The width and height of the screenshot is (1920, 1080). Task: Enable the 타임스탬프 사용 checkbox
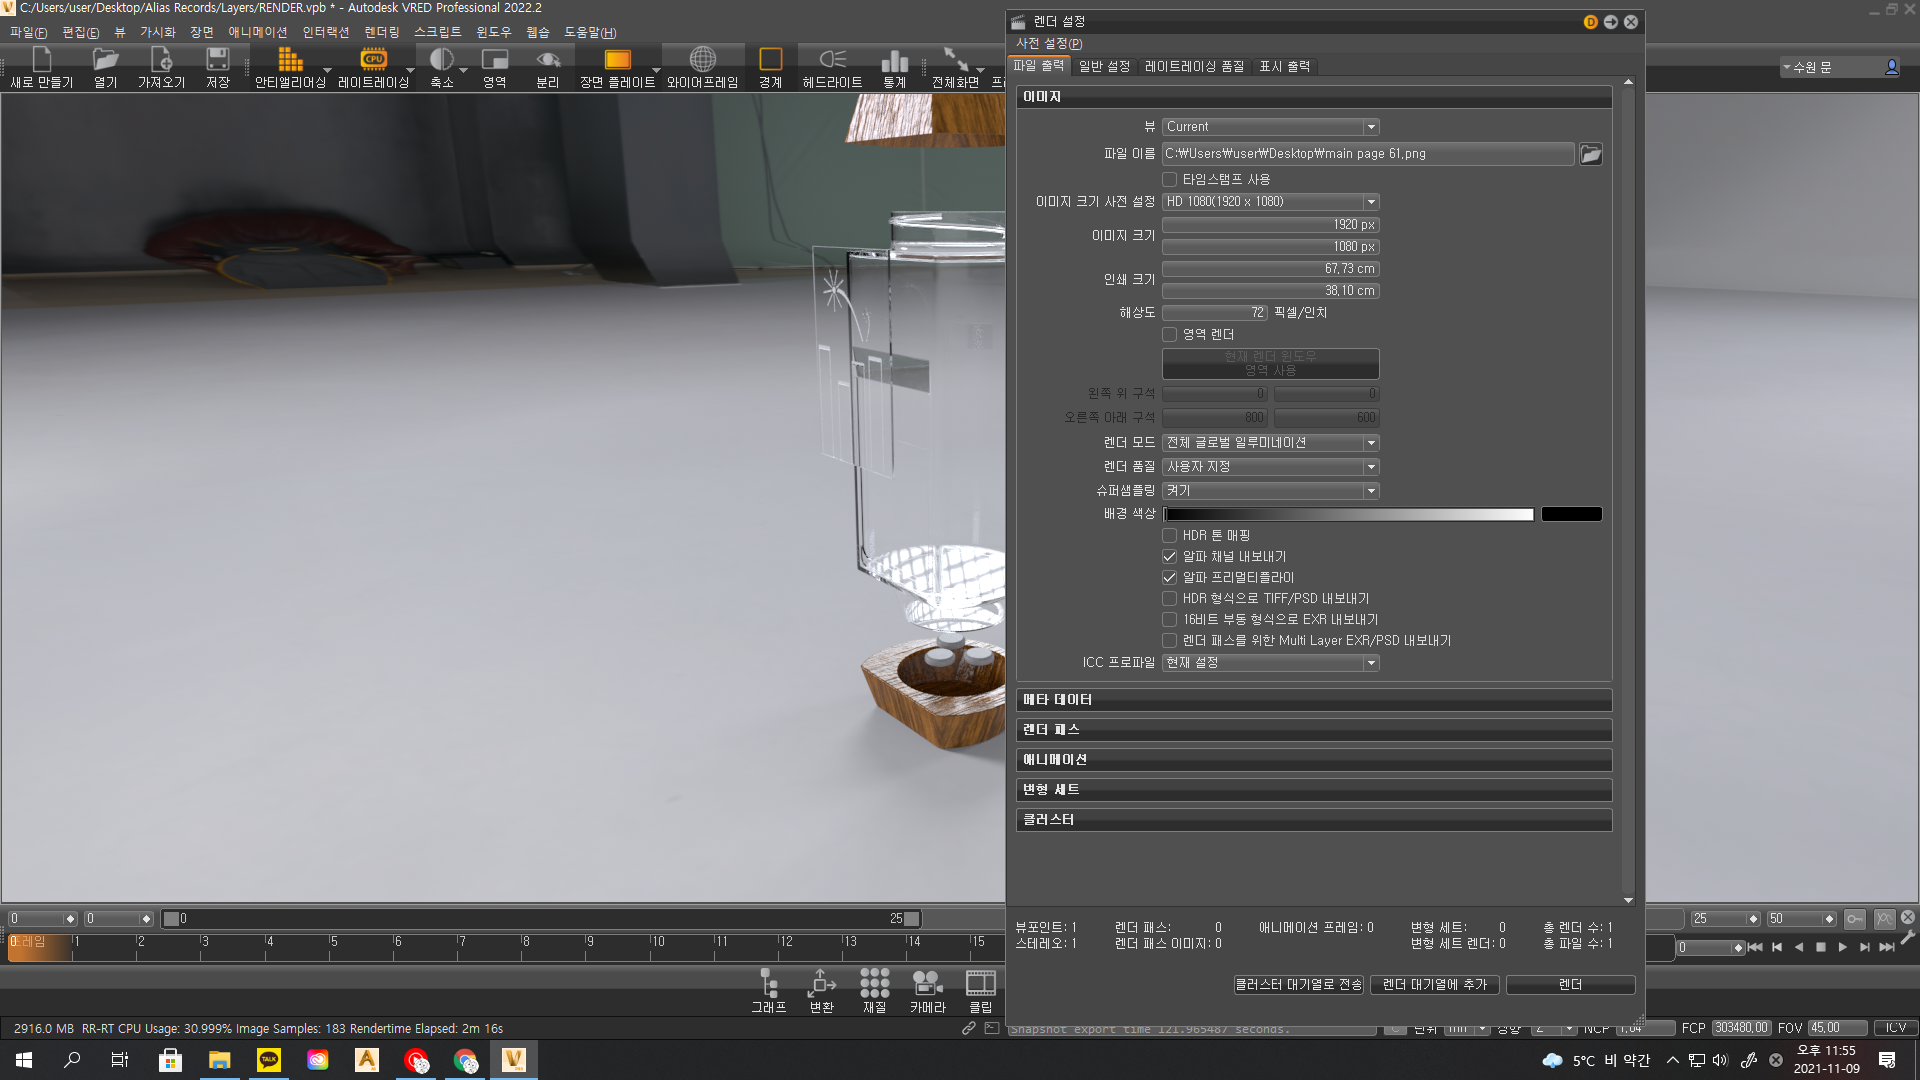[1169, 179]
